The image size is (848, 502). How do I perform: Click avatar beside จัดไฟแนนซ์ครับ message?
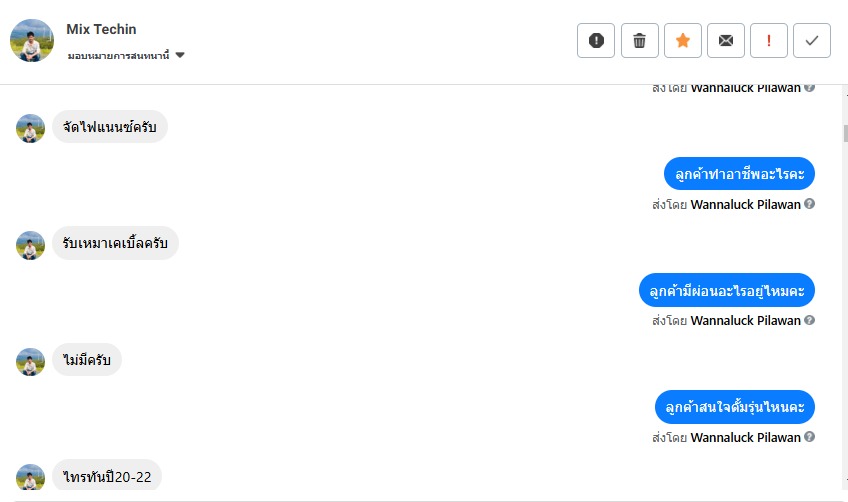click(31, 128)
